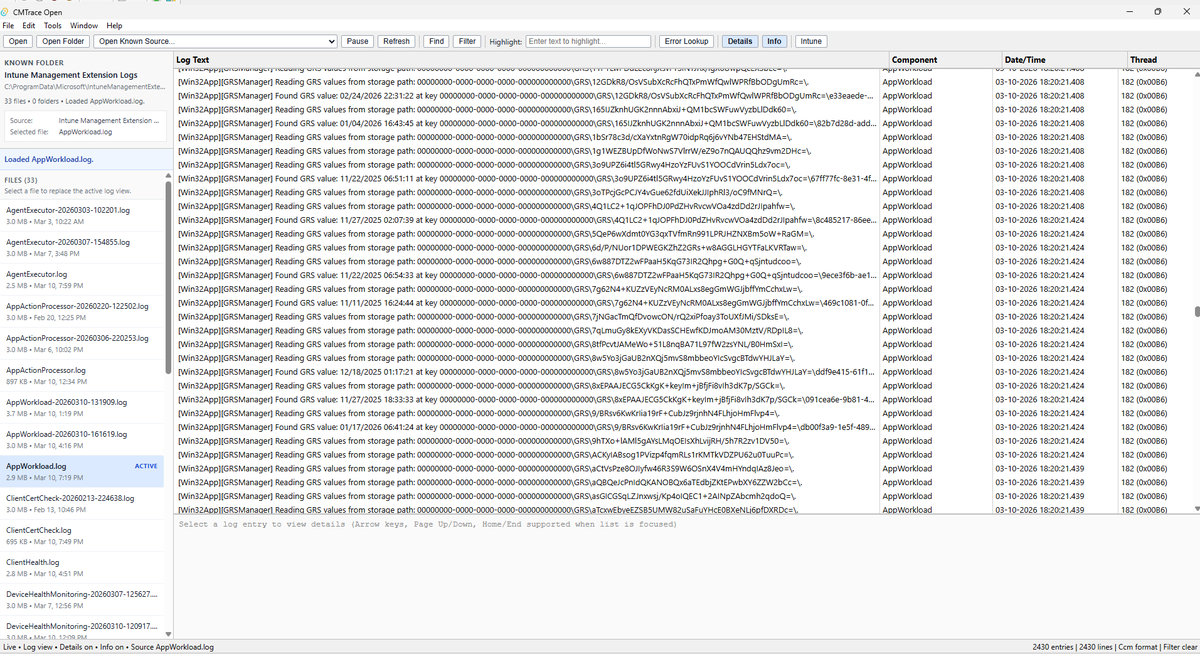Pause live log updating
The height and width of the screenshot is (654, 1200).
357,41
